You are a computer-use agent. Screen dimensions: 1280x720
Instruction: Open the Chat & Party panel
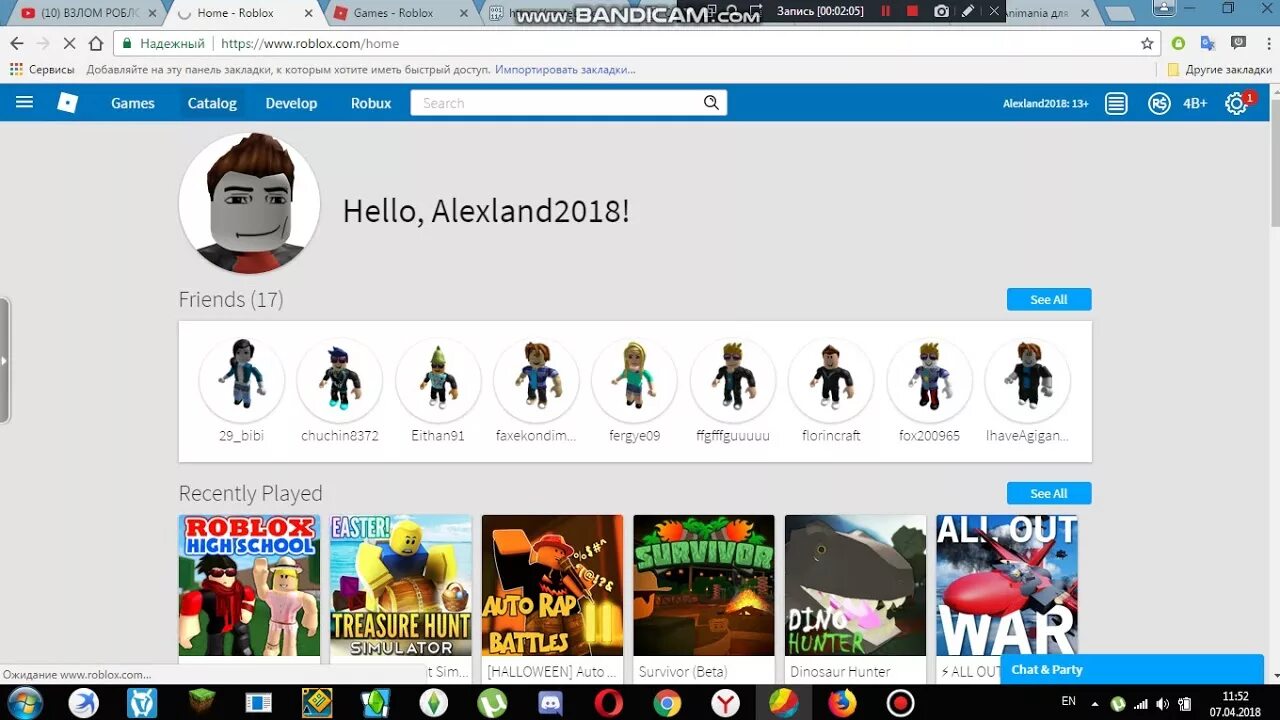tap(1132, 669)
